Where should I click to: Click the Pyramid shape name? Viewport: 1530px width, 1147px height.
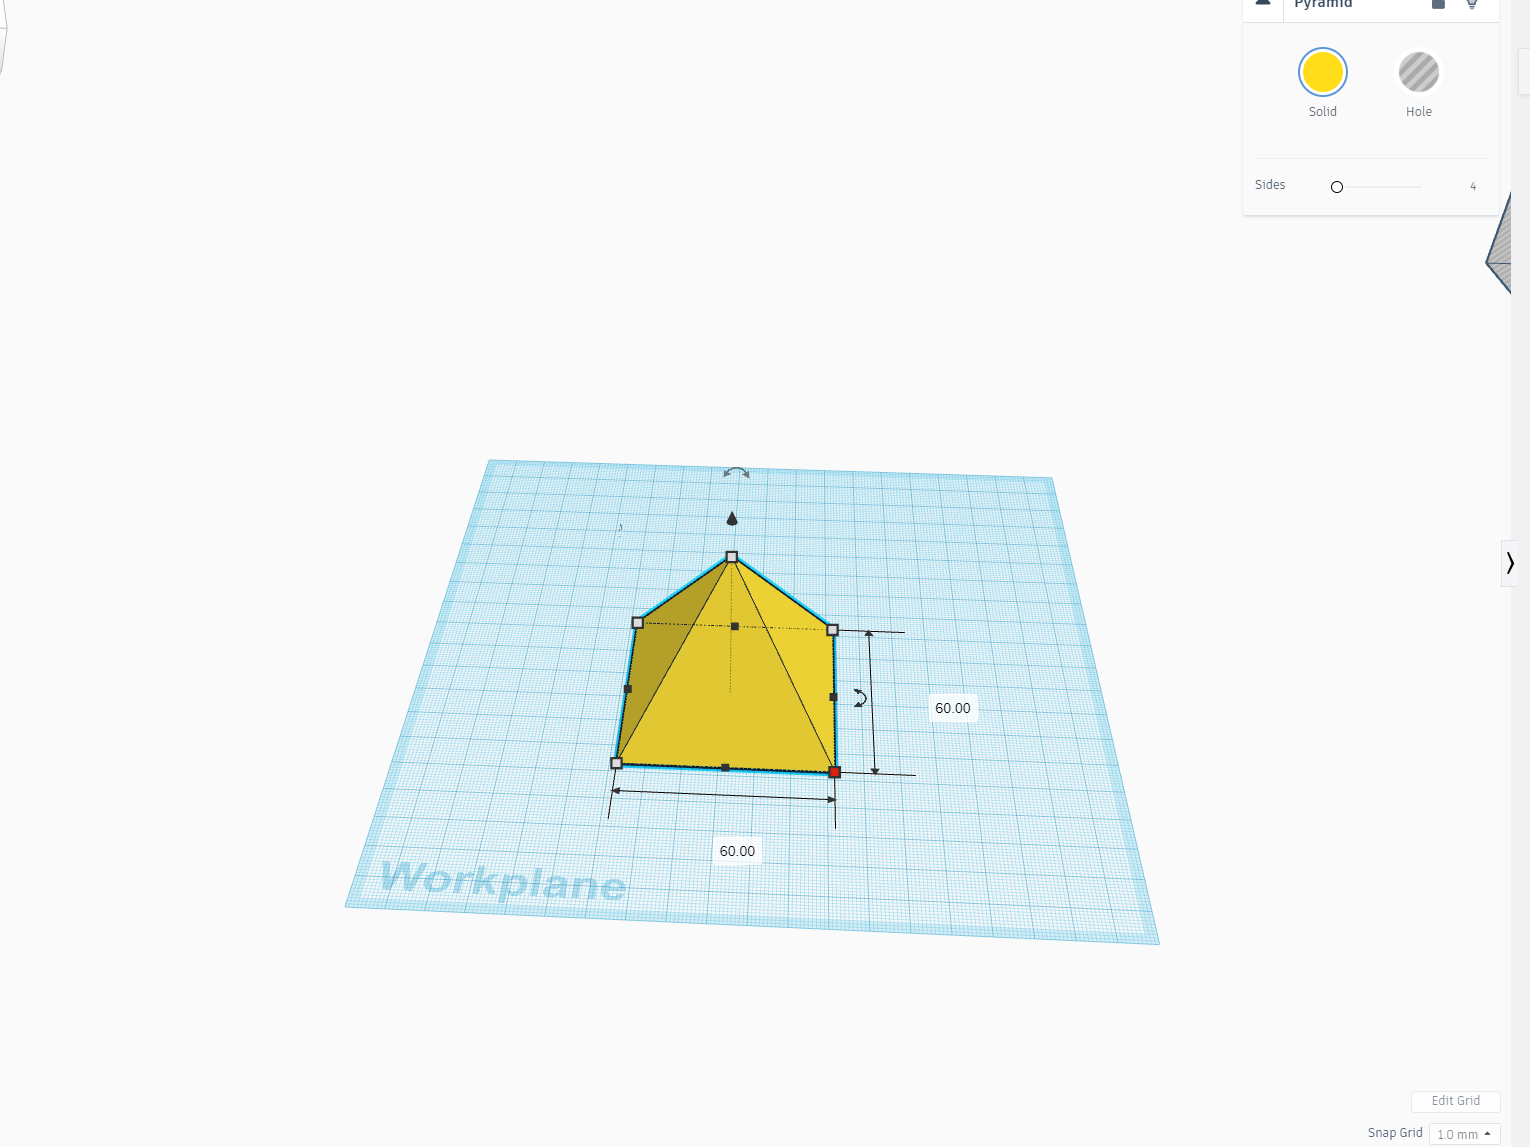(x=1323, y=4)
